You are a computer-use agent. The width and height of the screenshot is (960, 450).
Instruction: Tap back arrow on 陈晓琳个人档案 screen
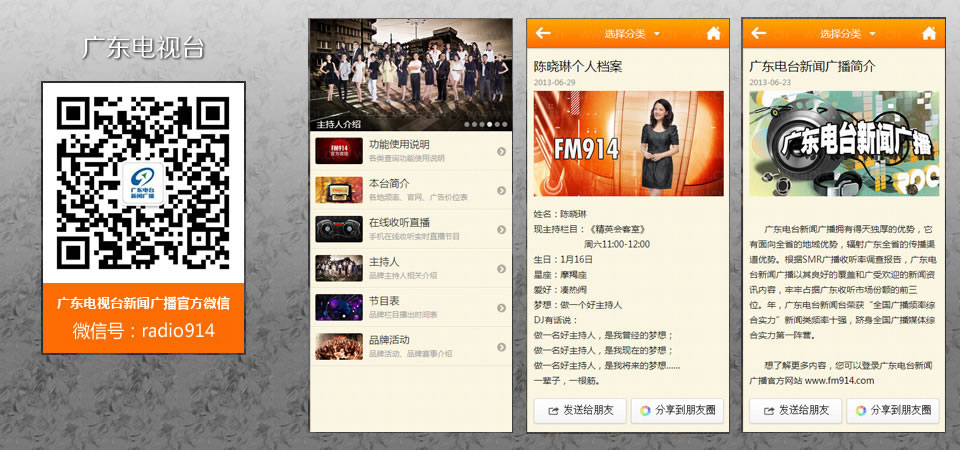(543, 33)
